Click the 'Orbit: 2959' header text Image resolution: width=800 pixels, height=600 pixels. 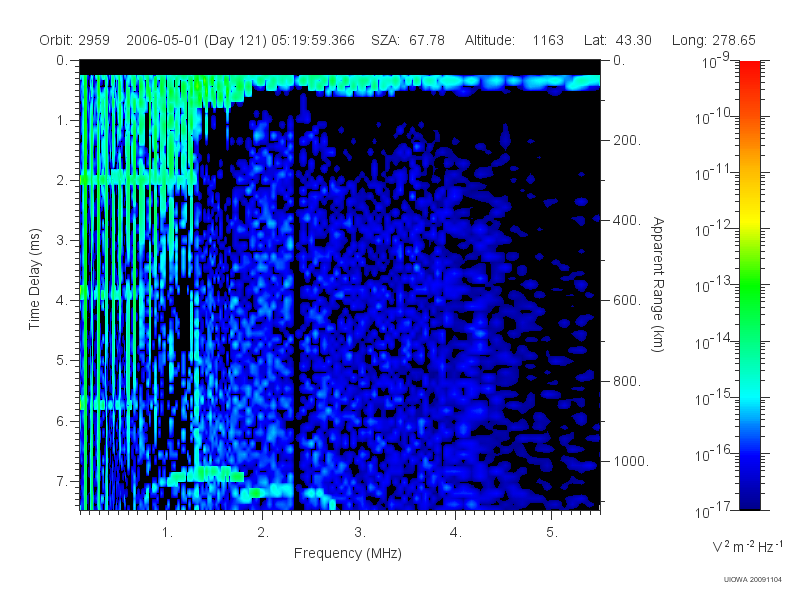[x=74, y=40]
